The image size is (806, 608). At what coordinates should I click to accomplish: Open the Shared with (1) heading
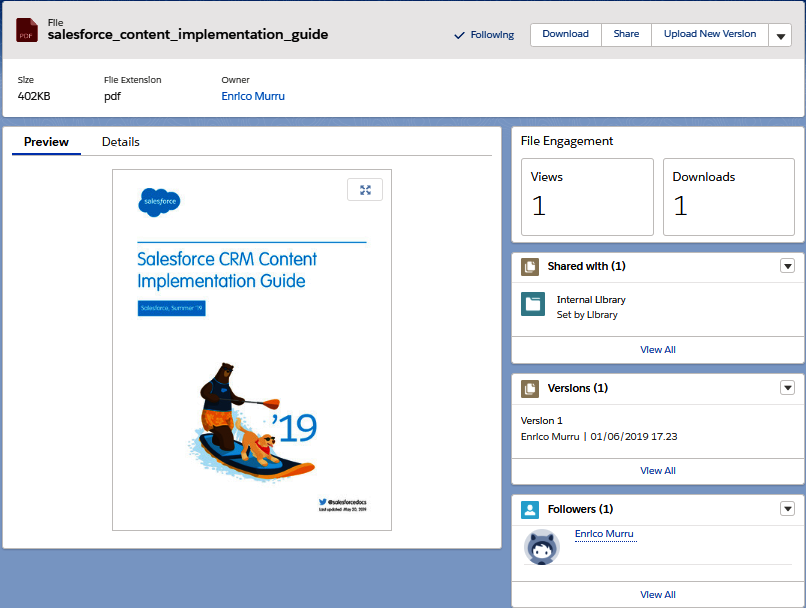587,266
